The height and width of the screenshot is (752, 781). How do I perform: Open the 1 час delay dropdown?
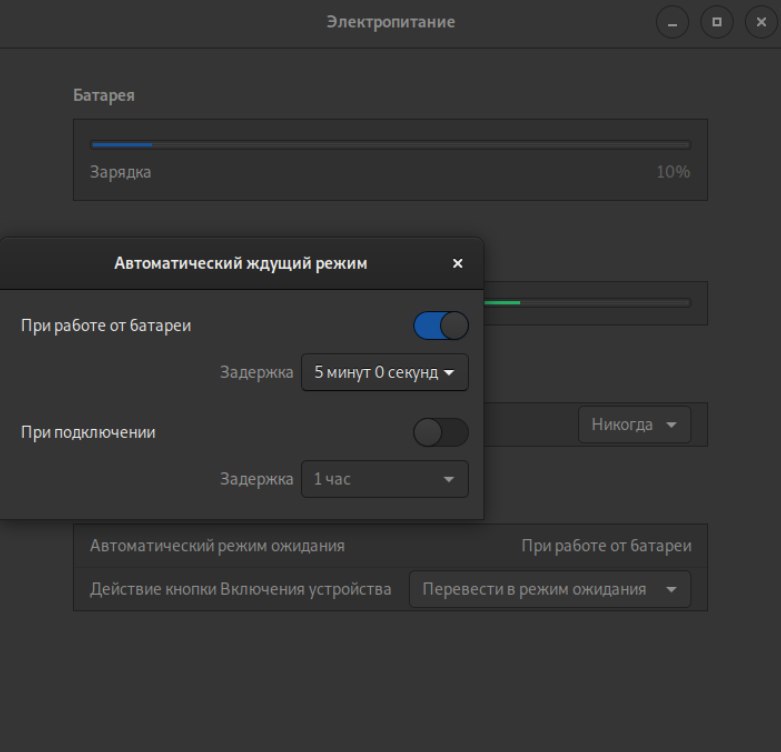(x=385, y=479)
